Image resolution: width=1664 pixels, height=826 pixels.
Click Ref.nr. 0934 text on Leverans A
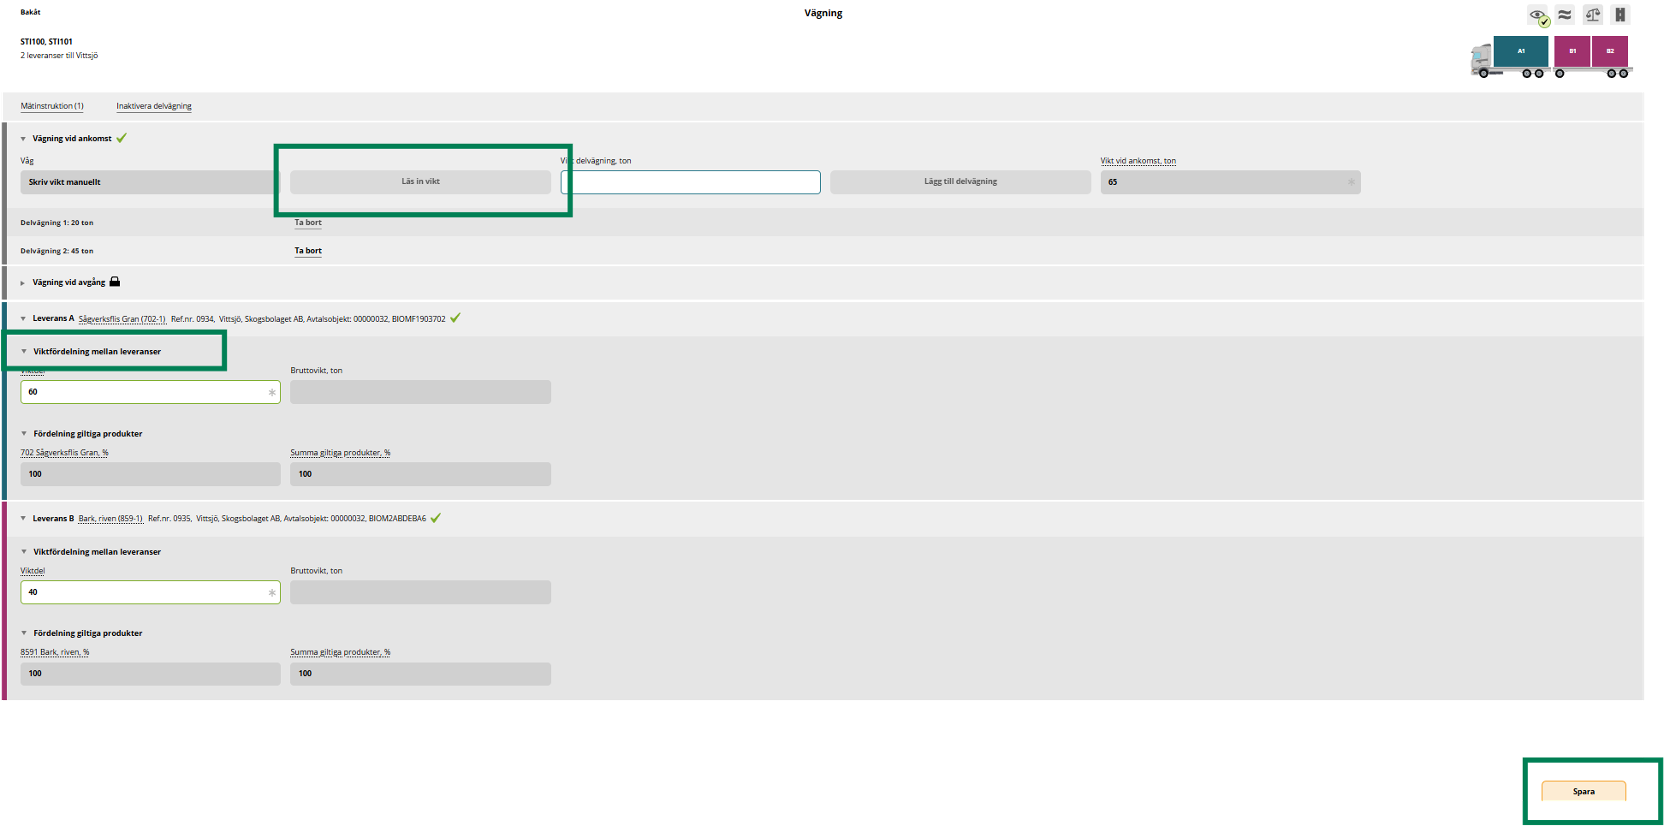click(x=192, y=319)
